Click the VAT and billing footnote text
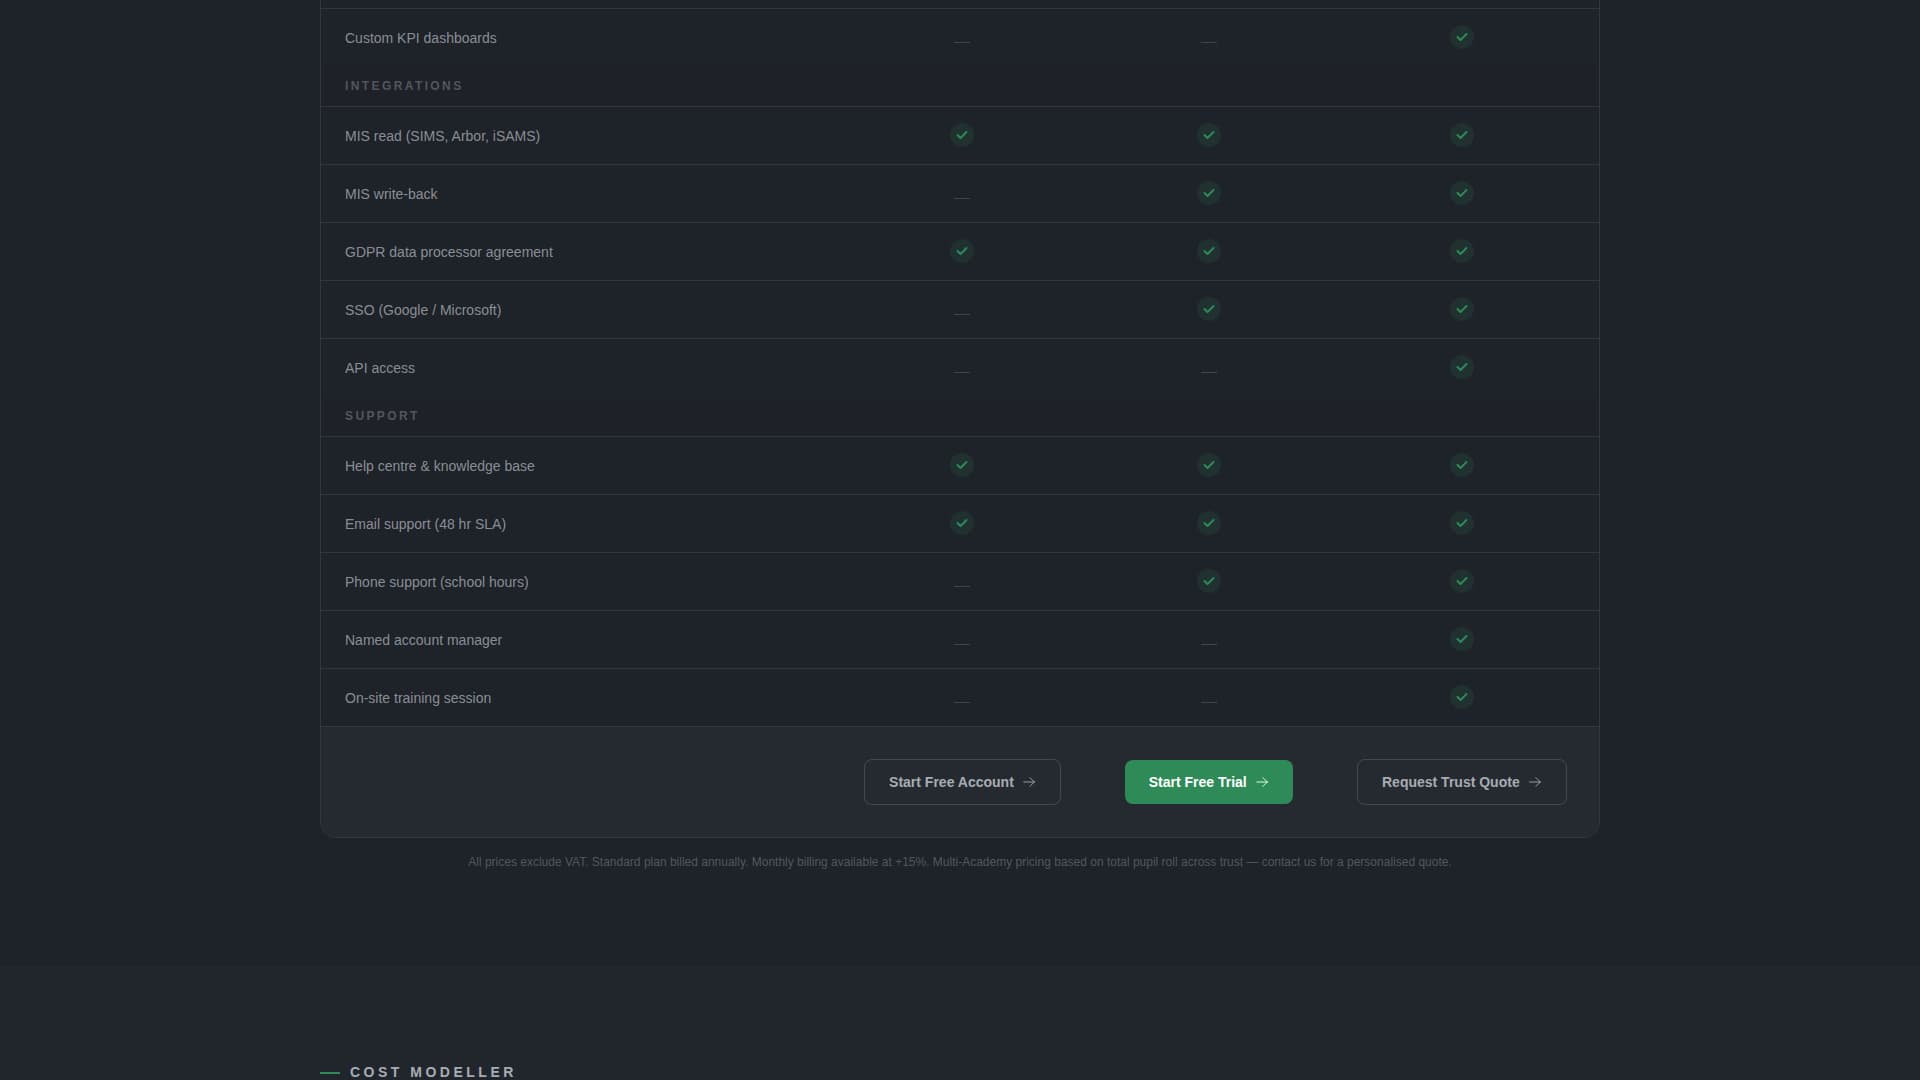The image size is (1920, 1080). (x=959, y=862)
